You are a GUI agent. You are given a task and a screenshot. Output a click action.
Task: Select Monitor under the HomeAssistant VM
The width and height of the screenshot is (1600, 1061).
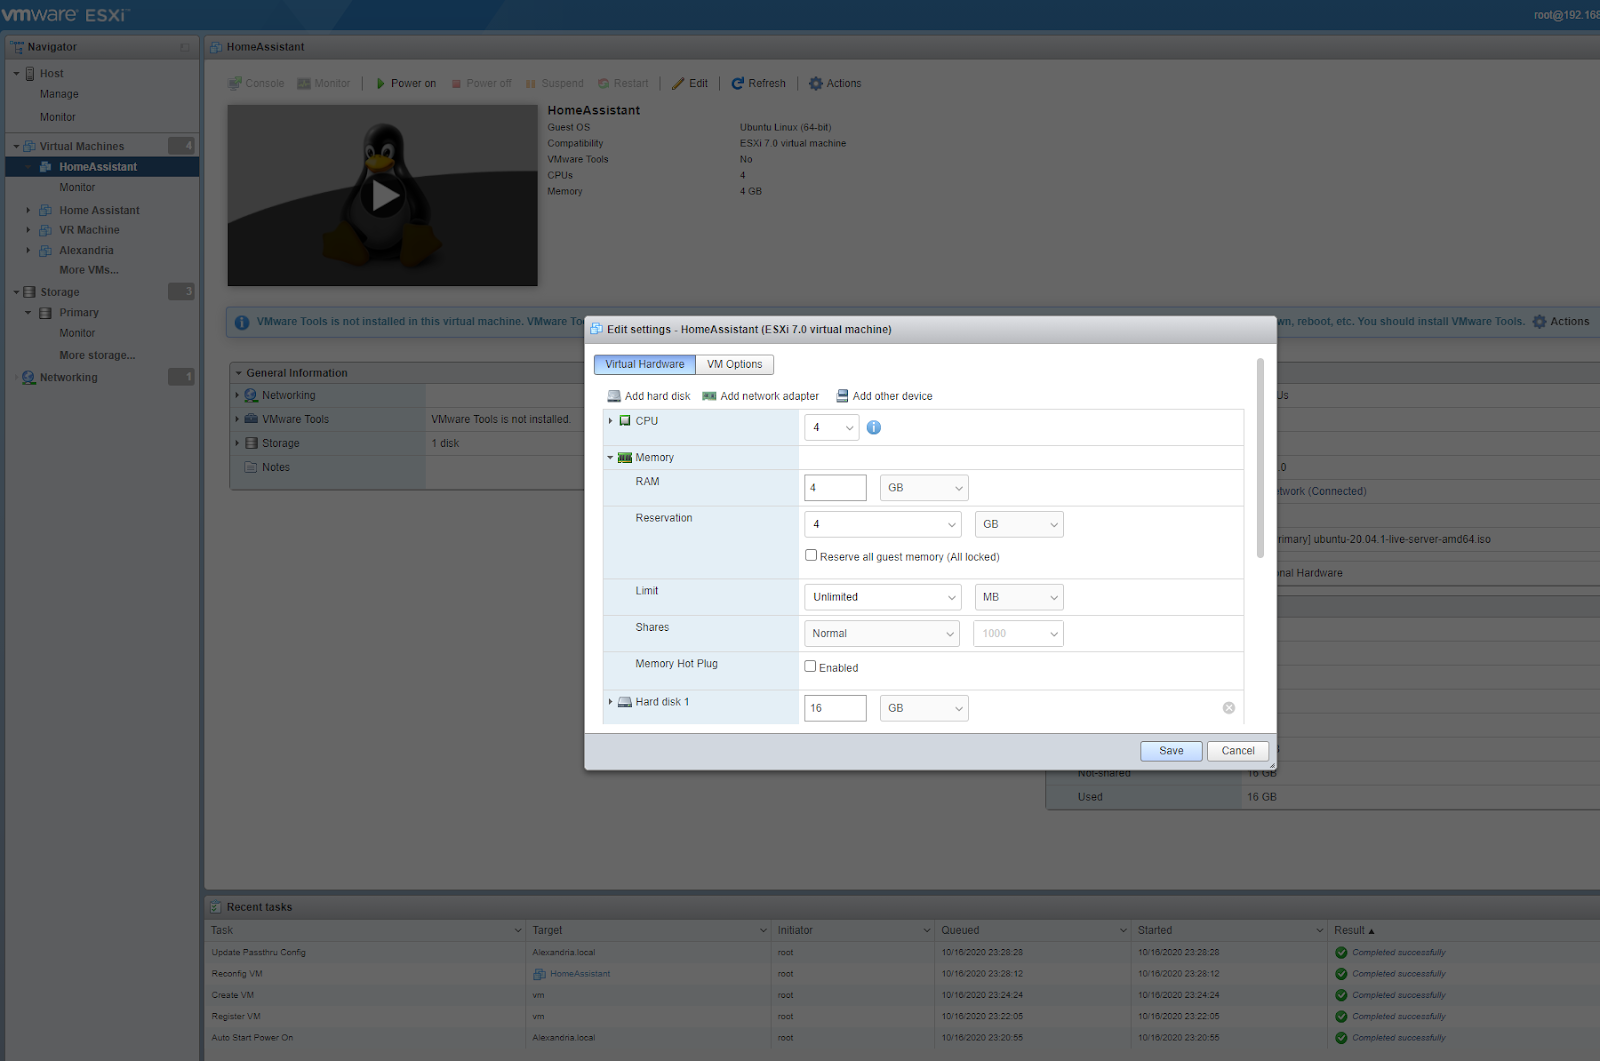(x=77, y=188)
